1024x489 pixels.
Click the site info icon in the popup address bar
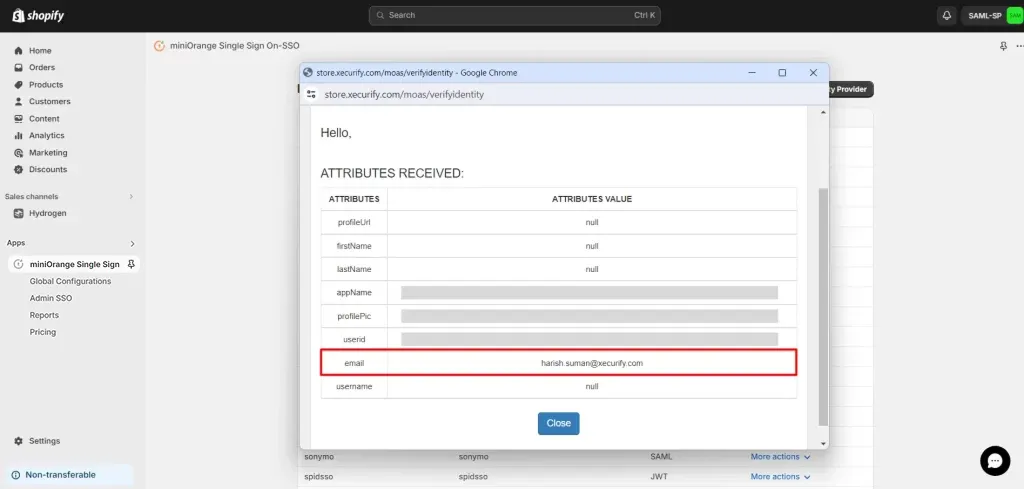311,95
